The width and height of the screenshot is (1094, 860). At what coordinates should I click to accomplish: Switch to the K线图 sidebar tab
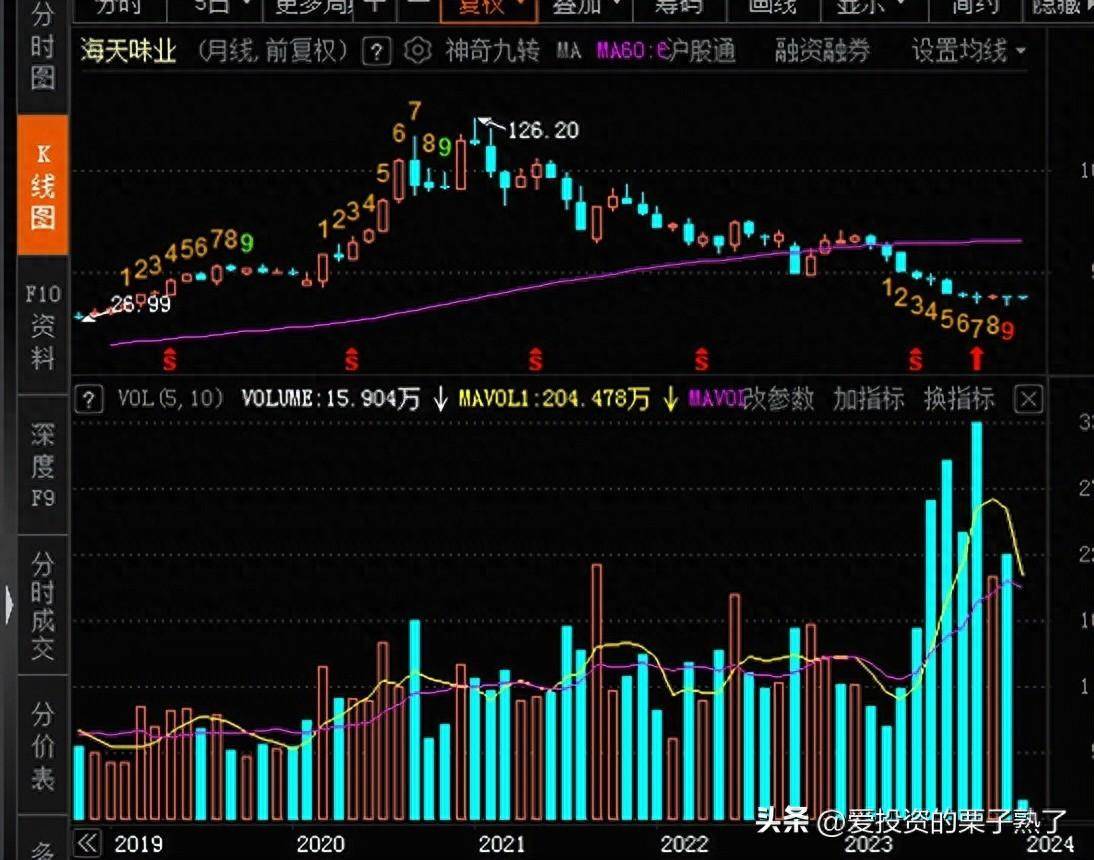(43, 186)
